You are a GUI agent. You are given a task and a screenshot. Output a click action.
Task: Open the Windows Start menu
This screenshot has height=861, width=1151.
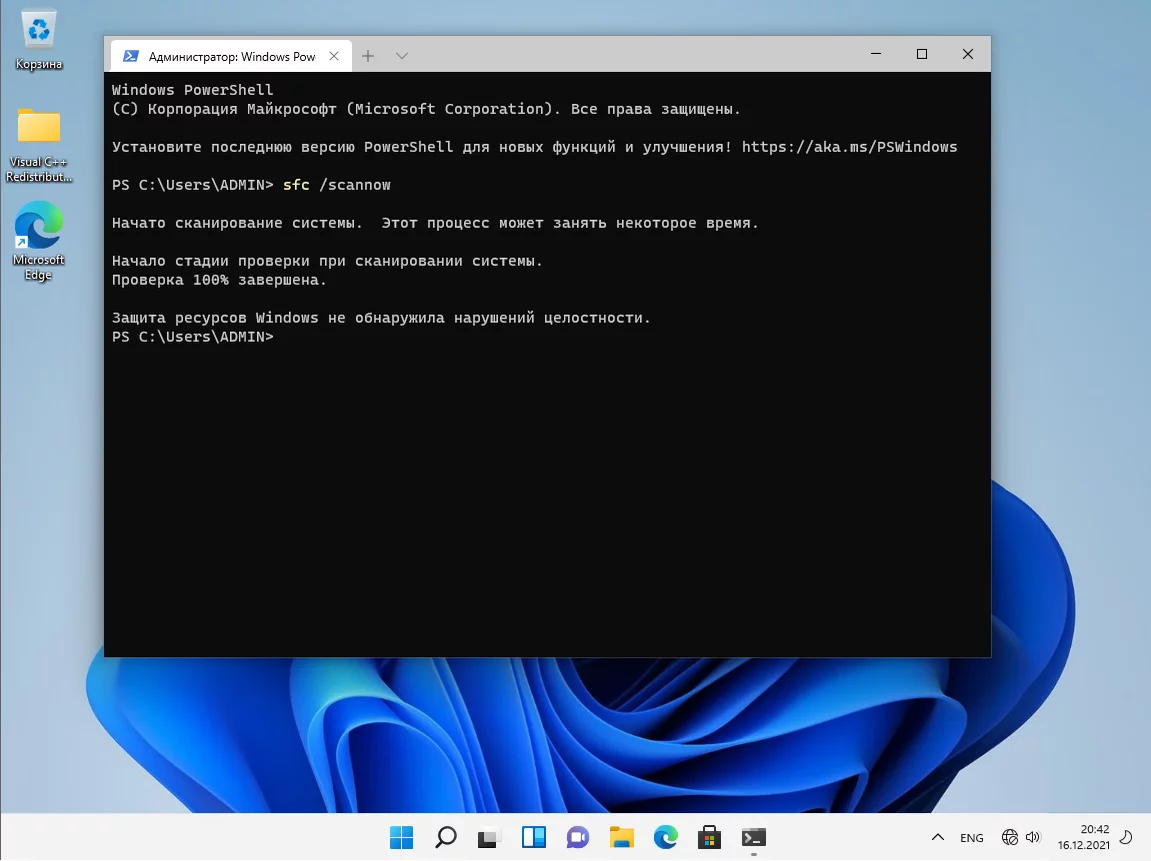(401, 837)
